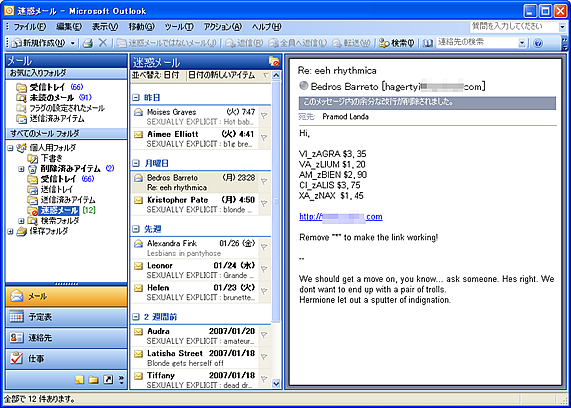571x408 pixels.
Task: Select フラグの設定されたメール folder
Action: click(60, 108)
